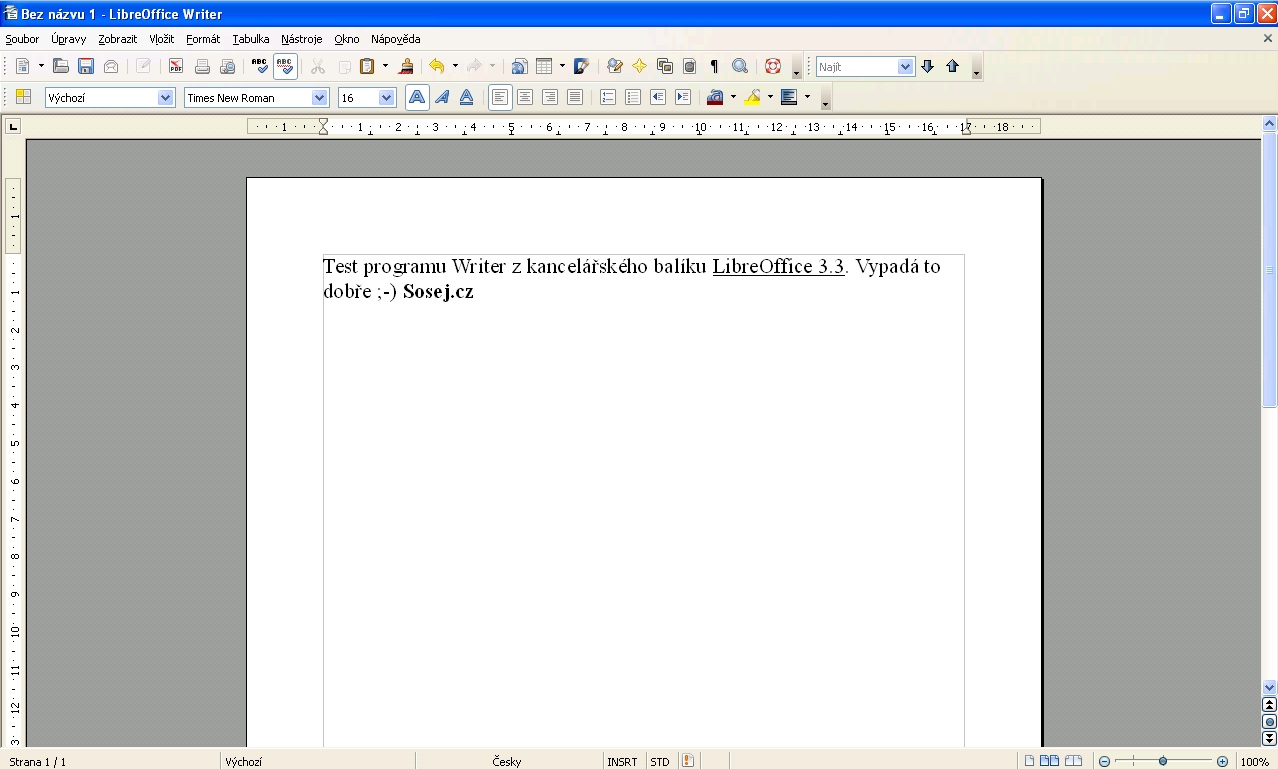
Task: Click the Open file folder icon
Action: 61,67
